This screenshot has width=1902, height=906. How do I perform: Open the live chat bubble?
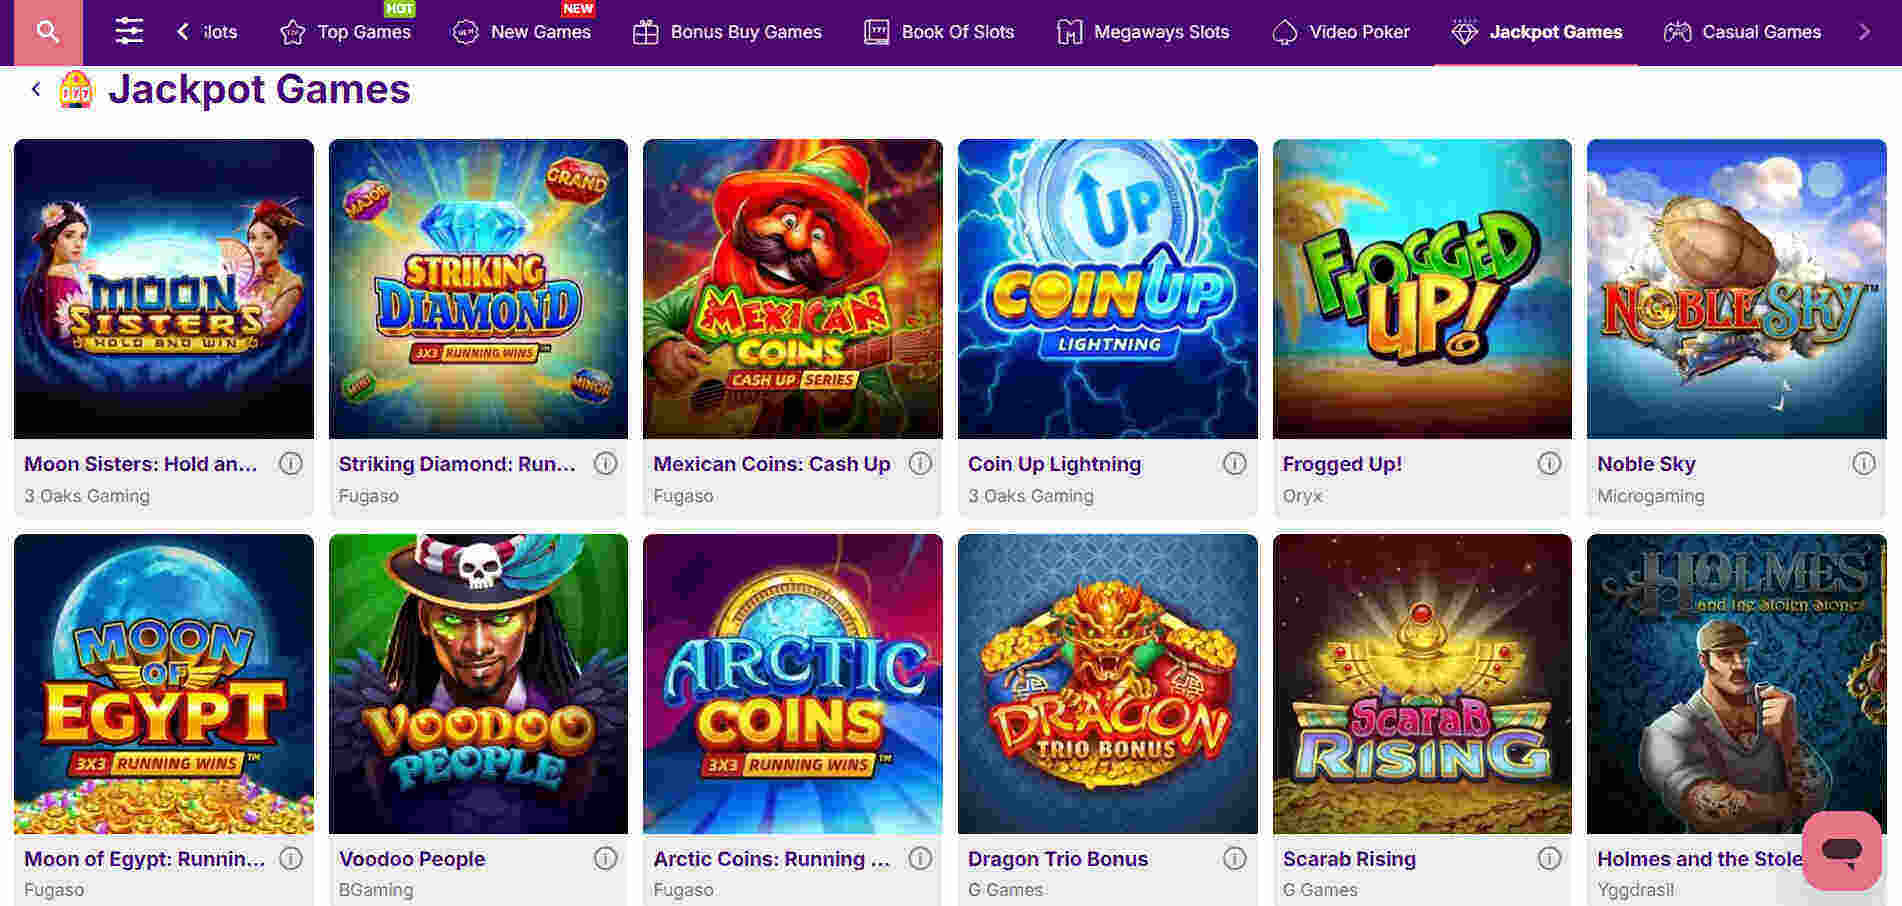click(1841, 851)
